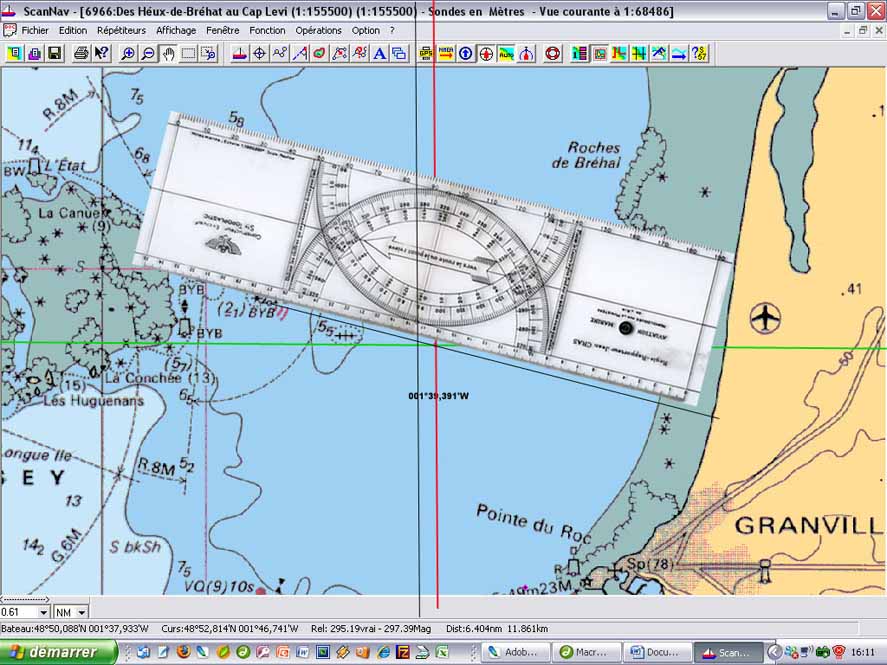
Task: Click the zoom out magnifier
Action: pyautogui.click(x=148, y=54)
